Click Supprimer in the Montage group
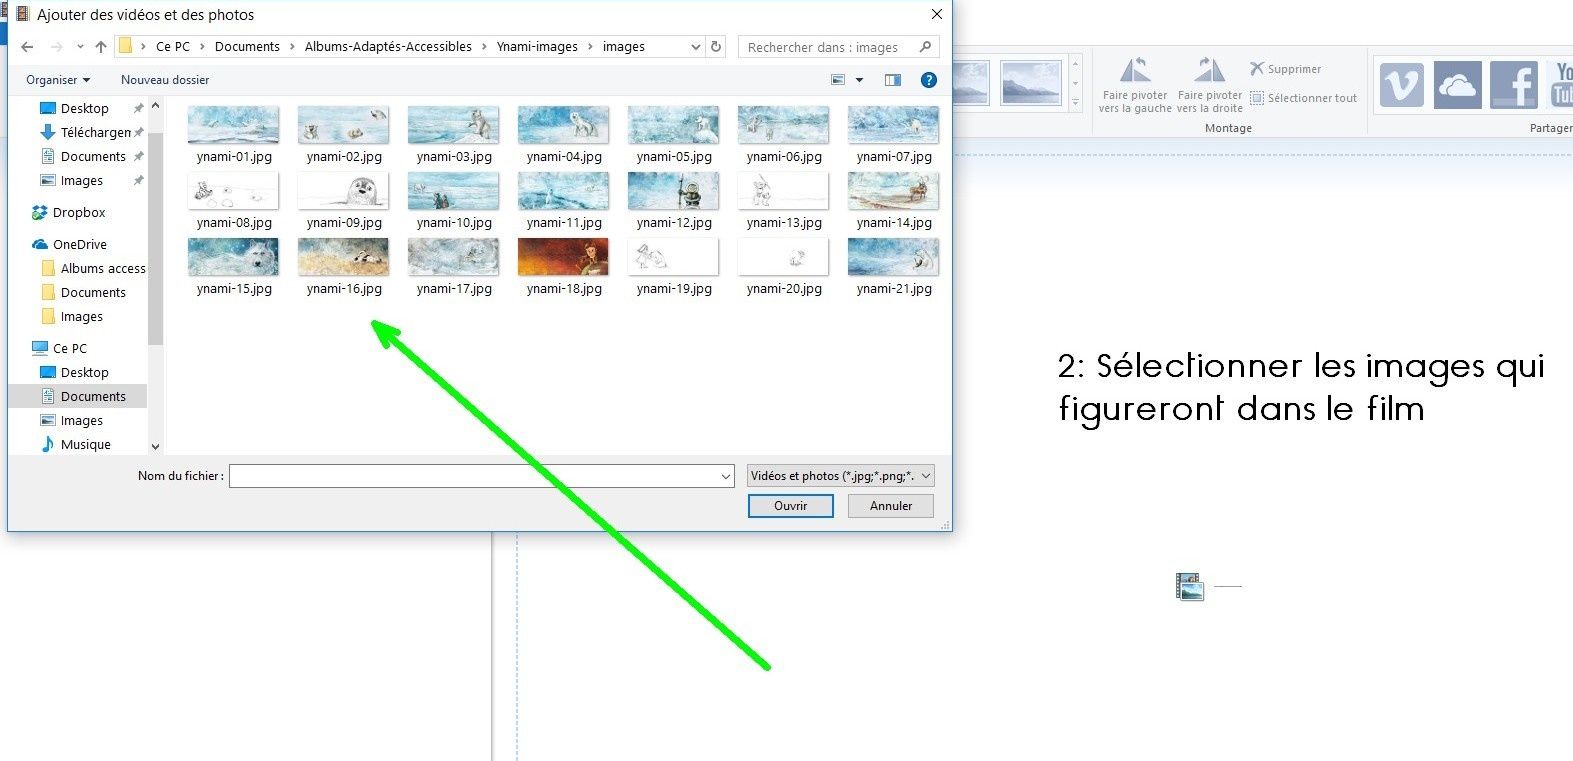Screen dimensions: 1573x761 1286,69
